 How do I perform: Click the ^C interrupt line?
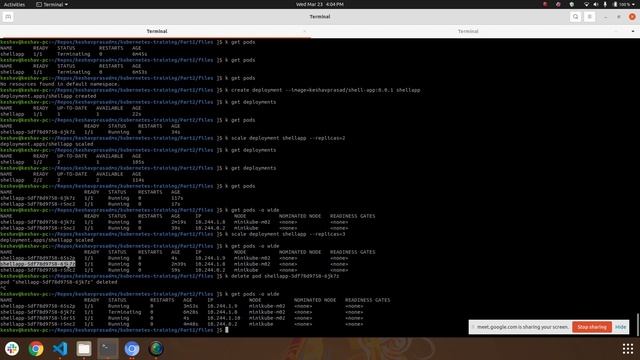point(3,288)
